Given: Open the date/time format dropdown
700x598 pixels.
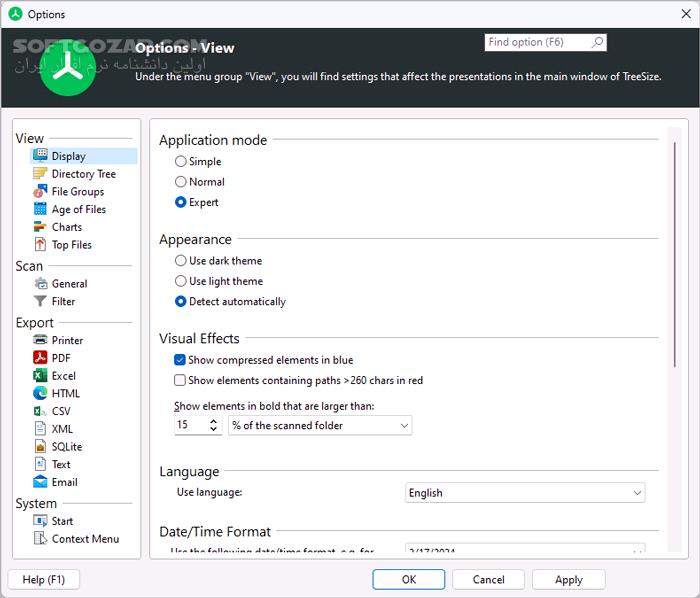Looking at the screenshot, I should tap(525, 548).
